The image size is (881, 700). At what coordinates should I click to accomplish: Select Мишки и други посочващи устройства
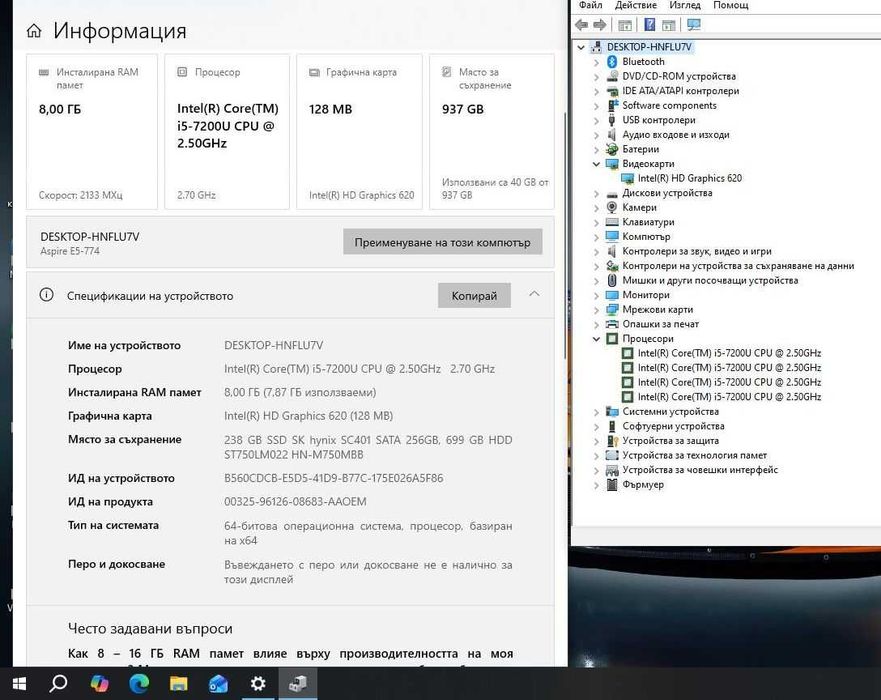click(710, 280)
